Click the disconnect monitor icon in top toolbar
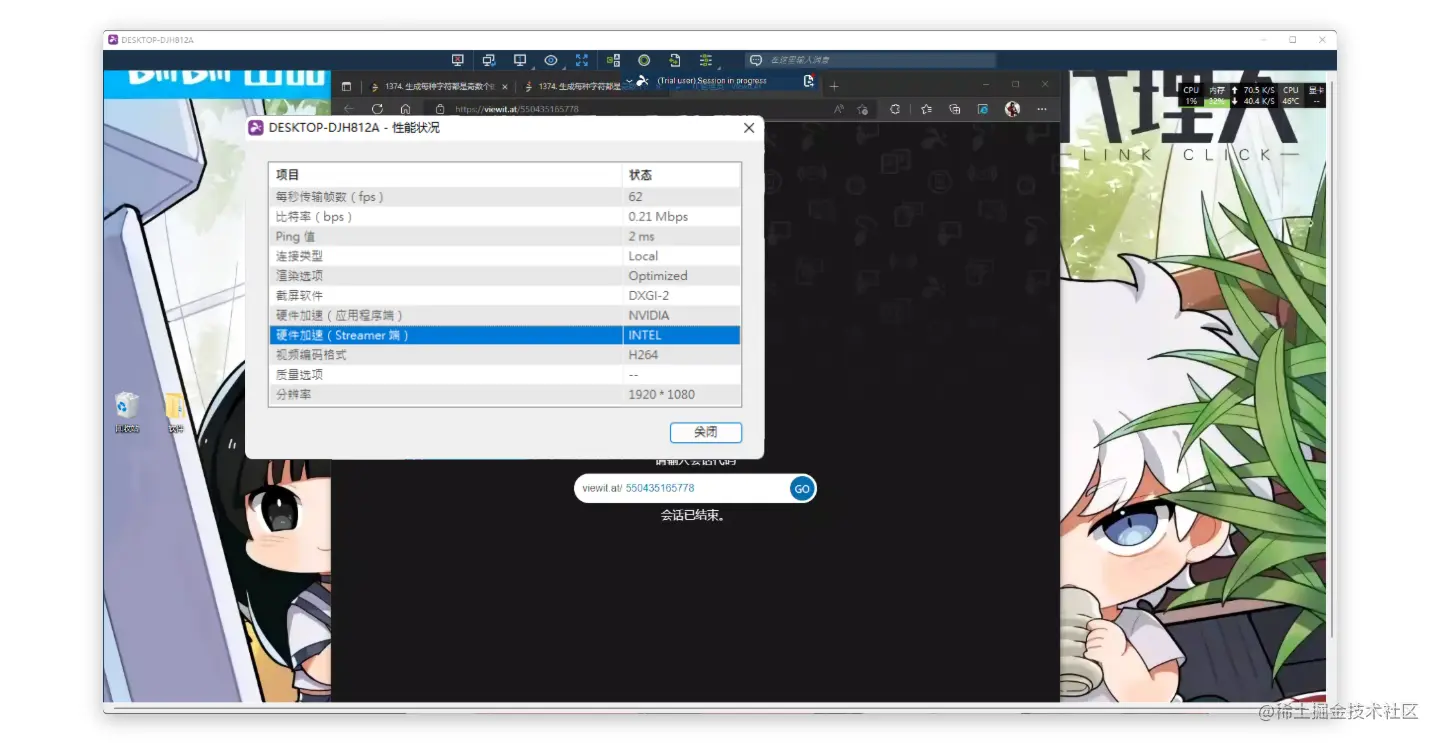 [458, 60]
